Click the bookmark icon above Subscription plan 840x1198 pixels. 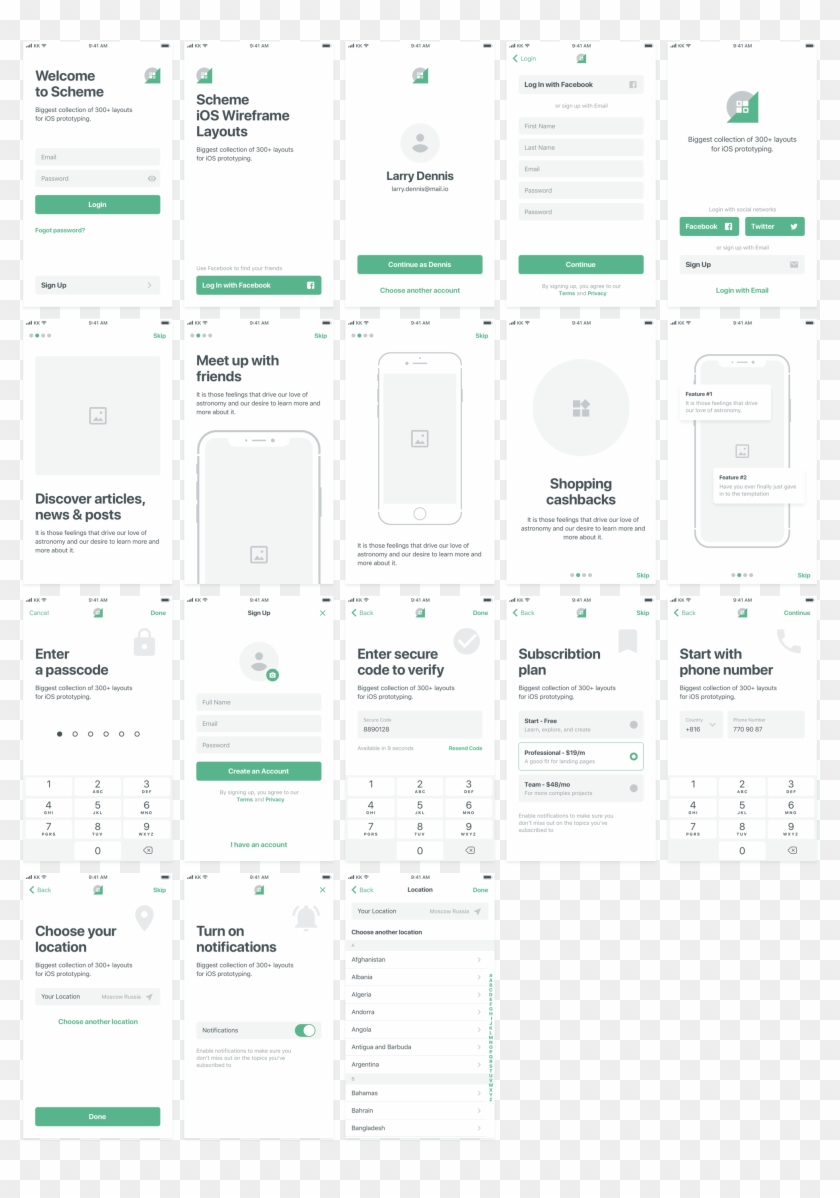click(x=627, y=643)
